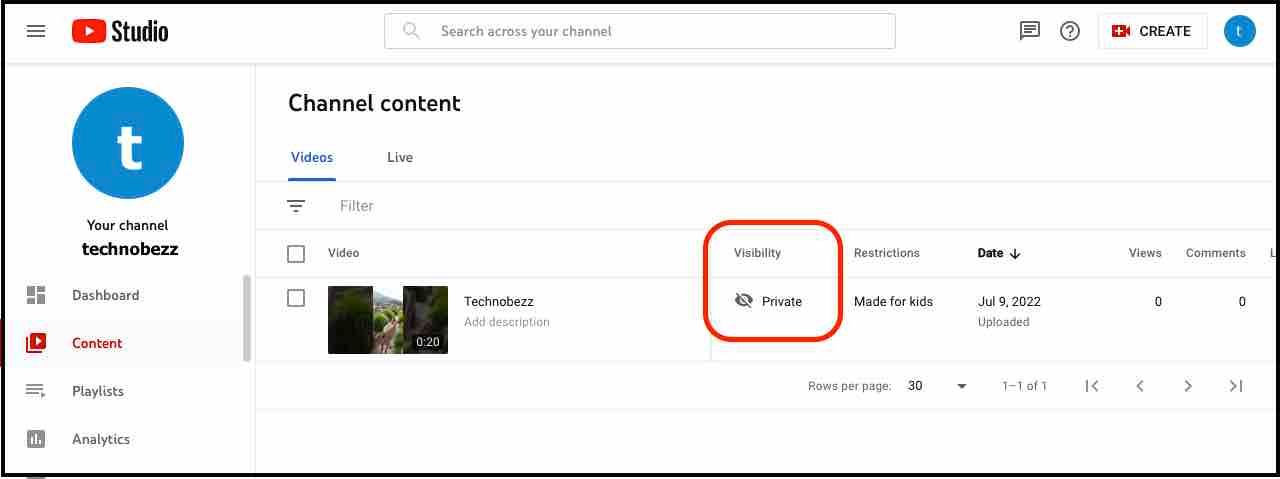Click the search magnifier icon
The image size is (1280, 479).
(x=411, y=31)
